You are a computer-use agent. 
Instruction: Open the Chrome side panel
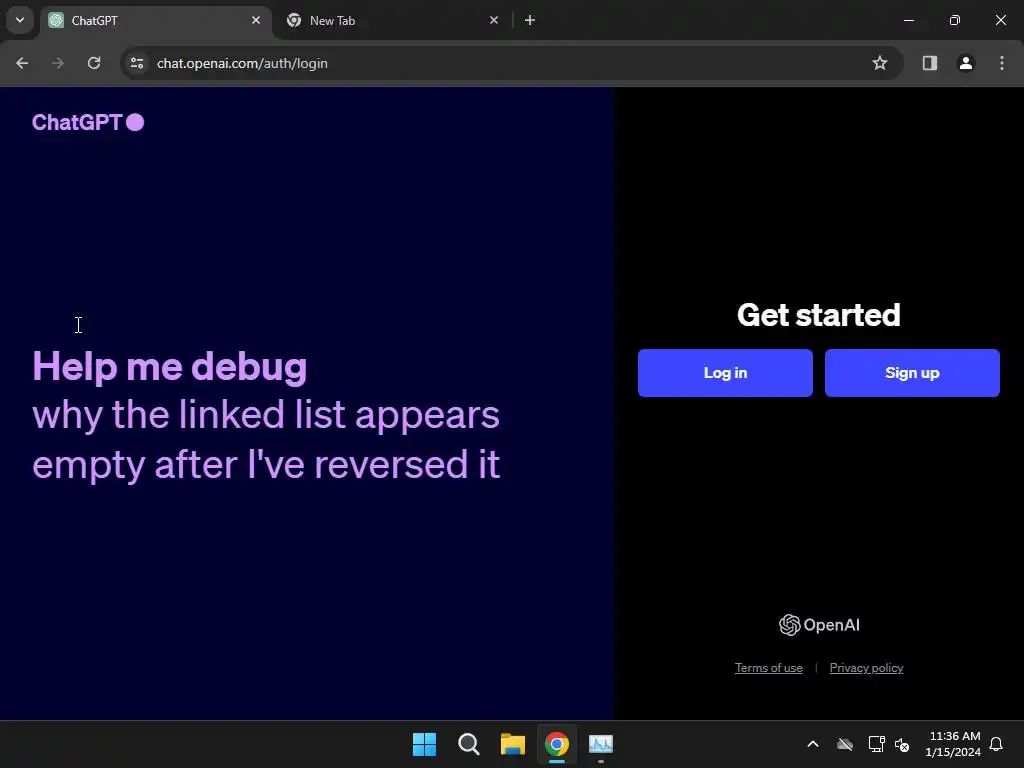930,63
